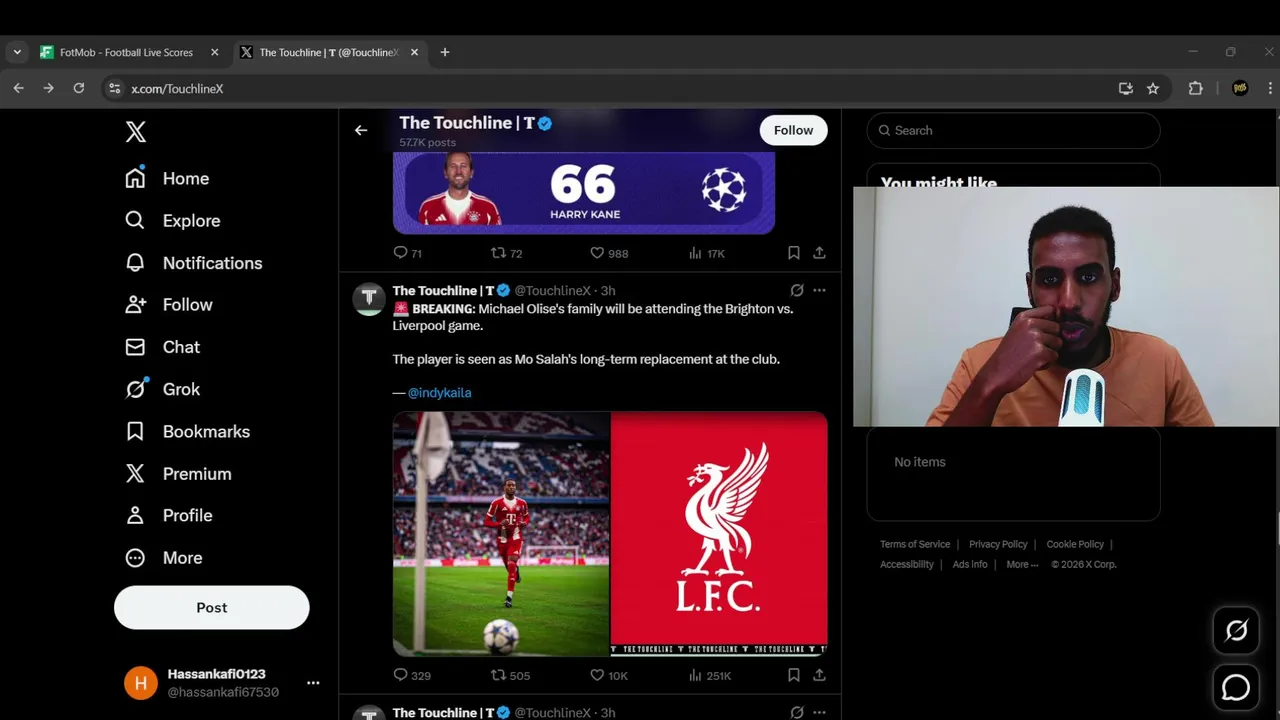Open the More menu in sidebar
1280x720 pixels.
pyautogui.click(x=163, y=558)
